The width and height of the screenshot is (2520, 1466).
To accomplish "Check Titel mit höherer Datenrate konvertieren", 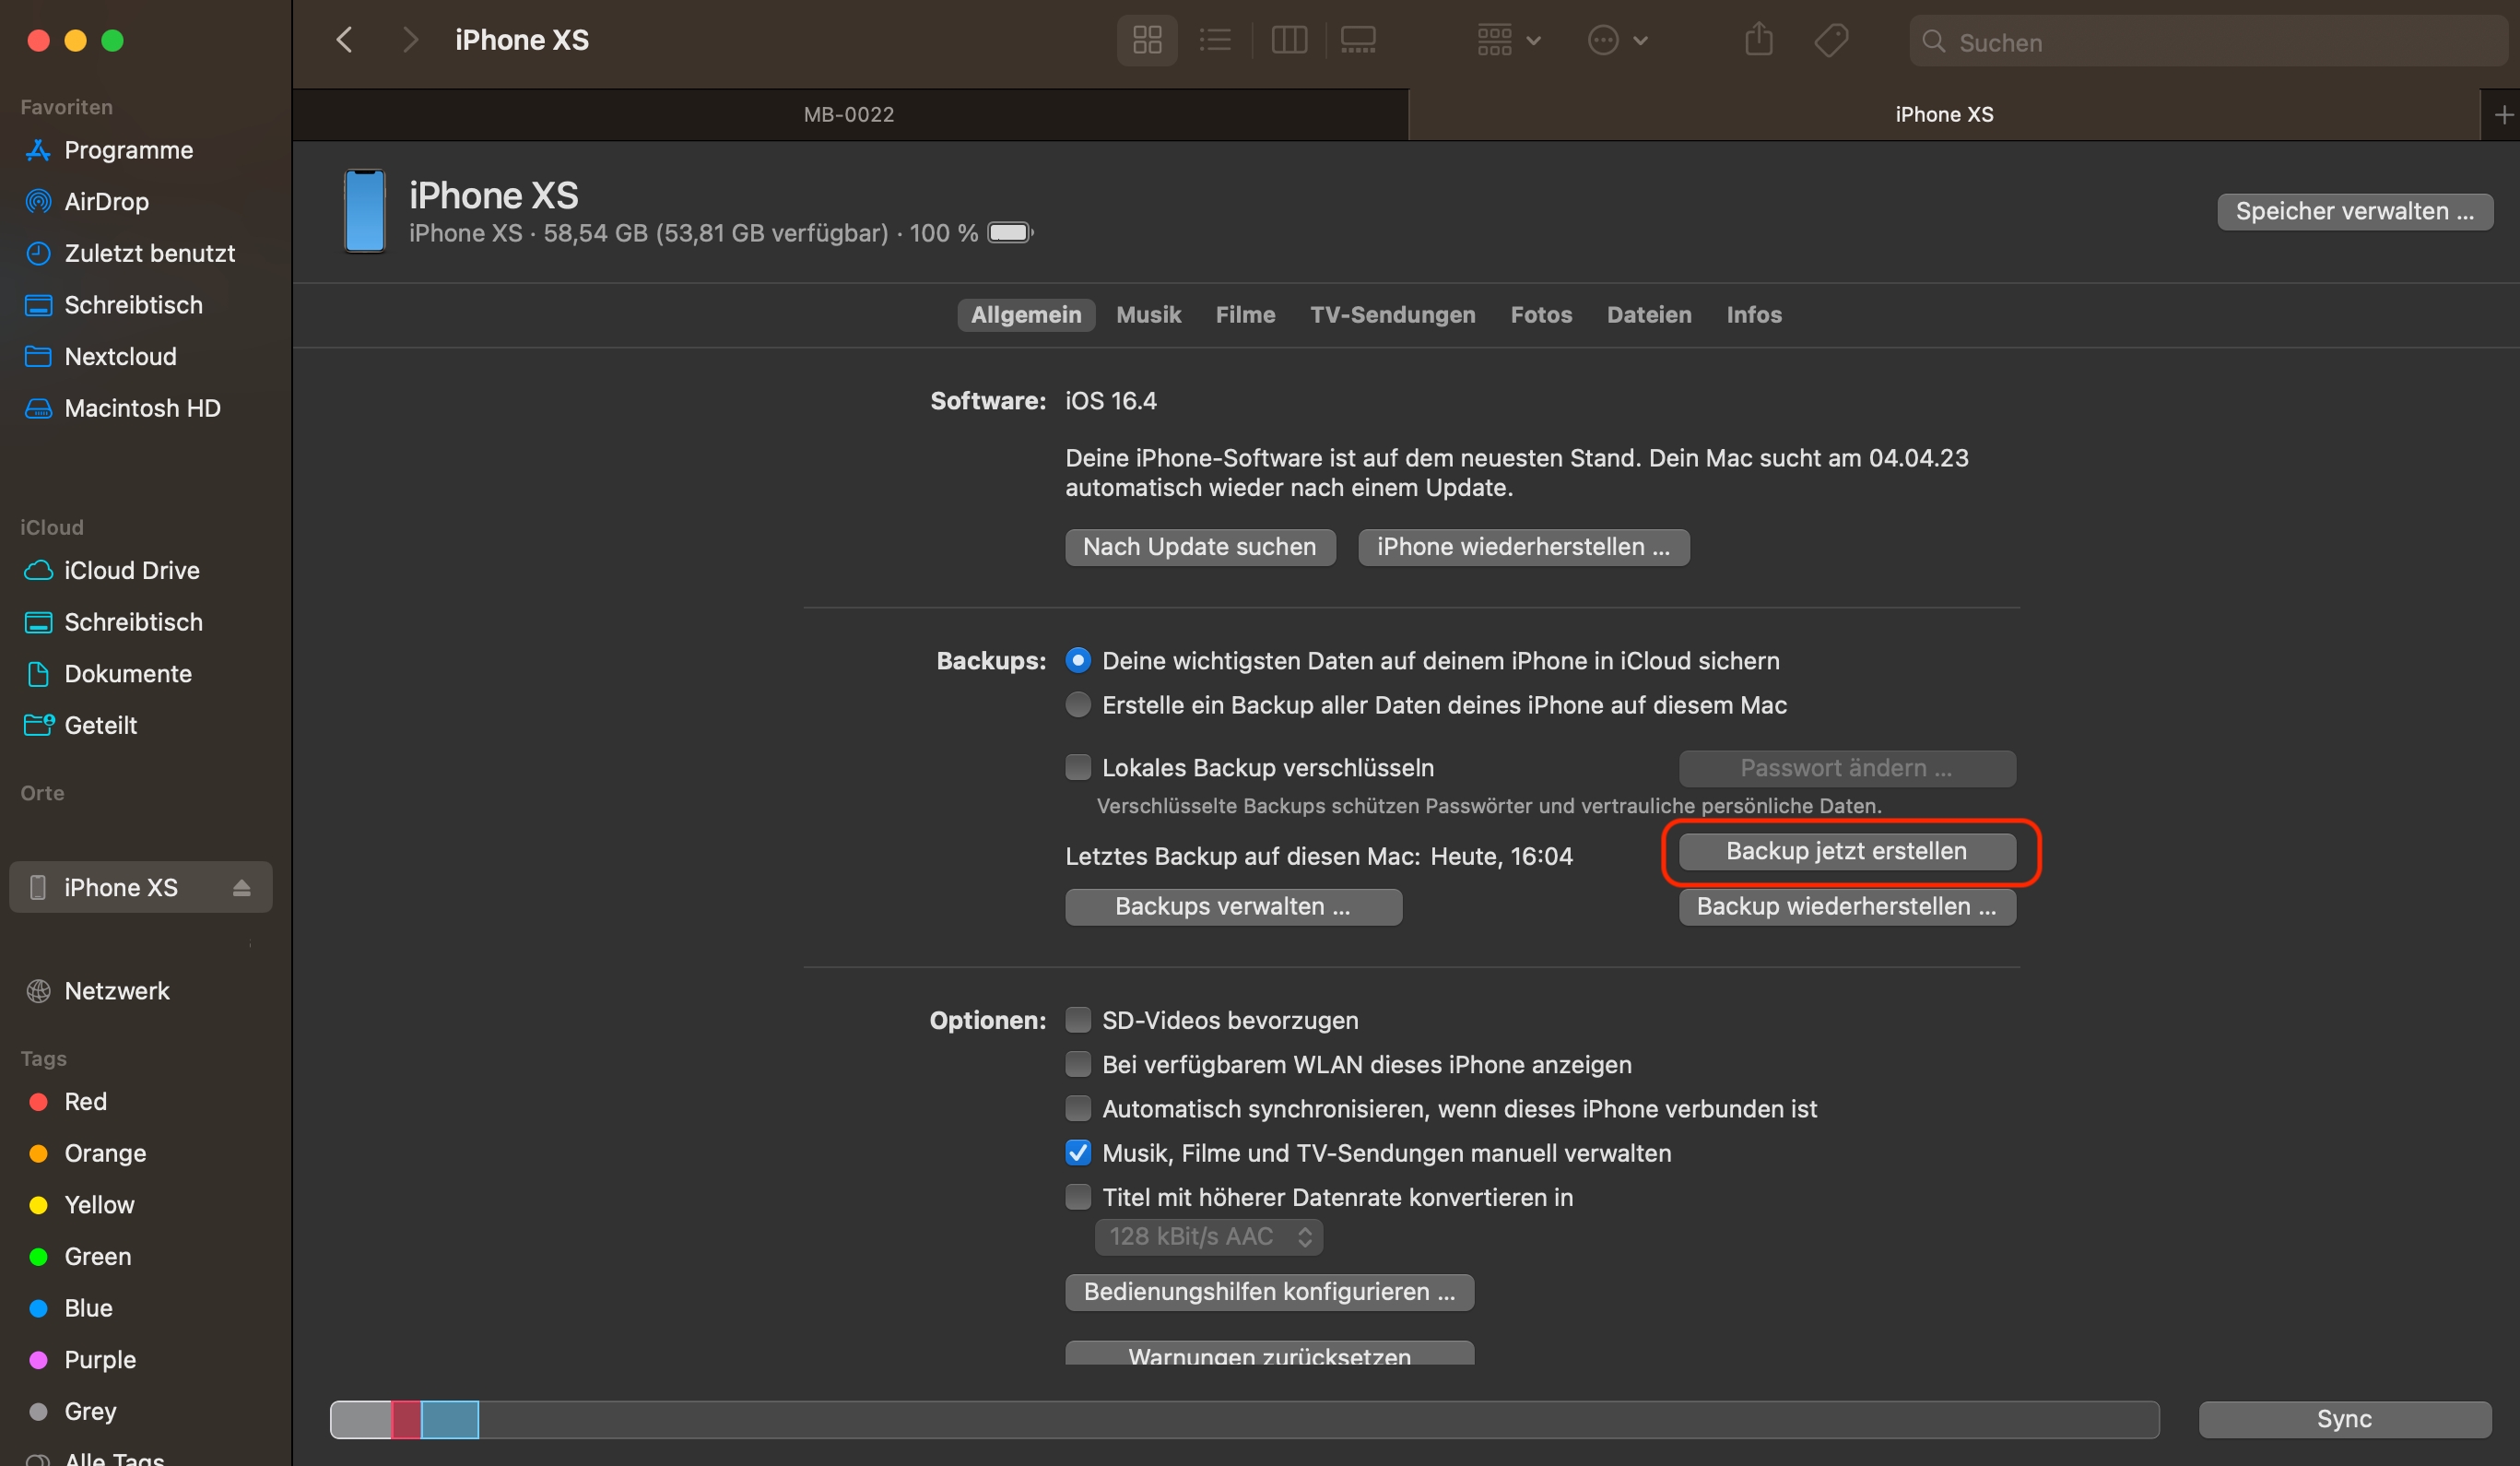I will click(x=1078, y=1196).
